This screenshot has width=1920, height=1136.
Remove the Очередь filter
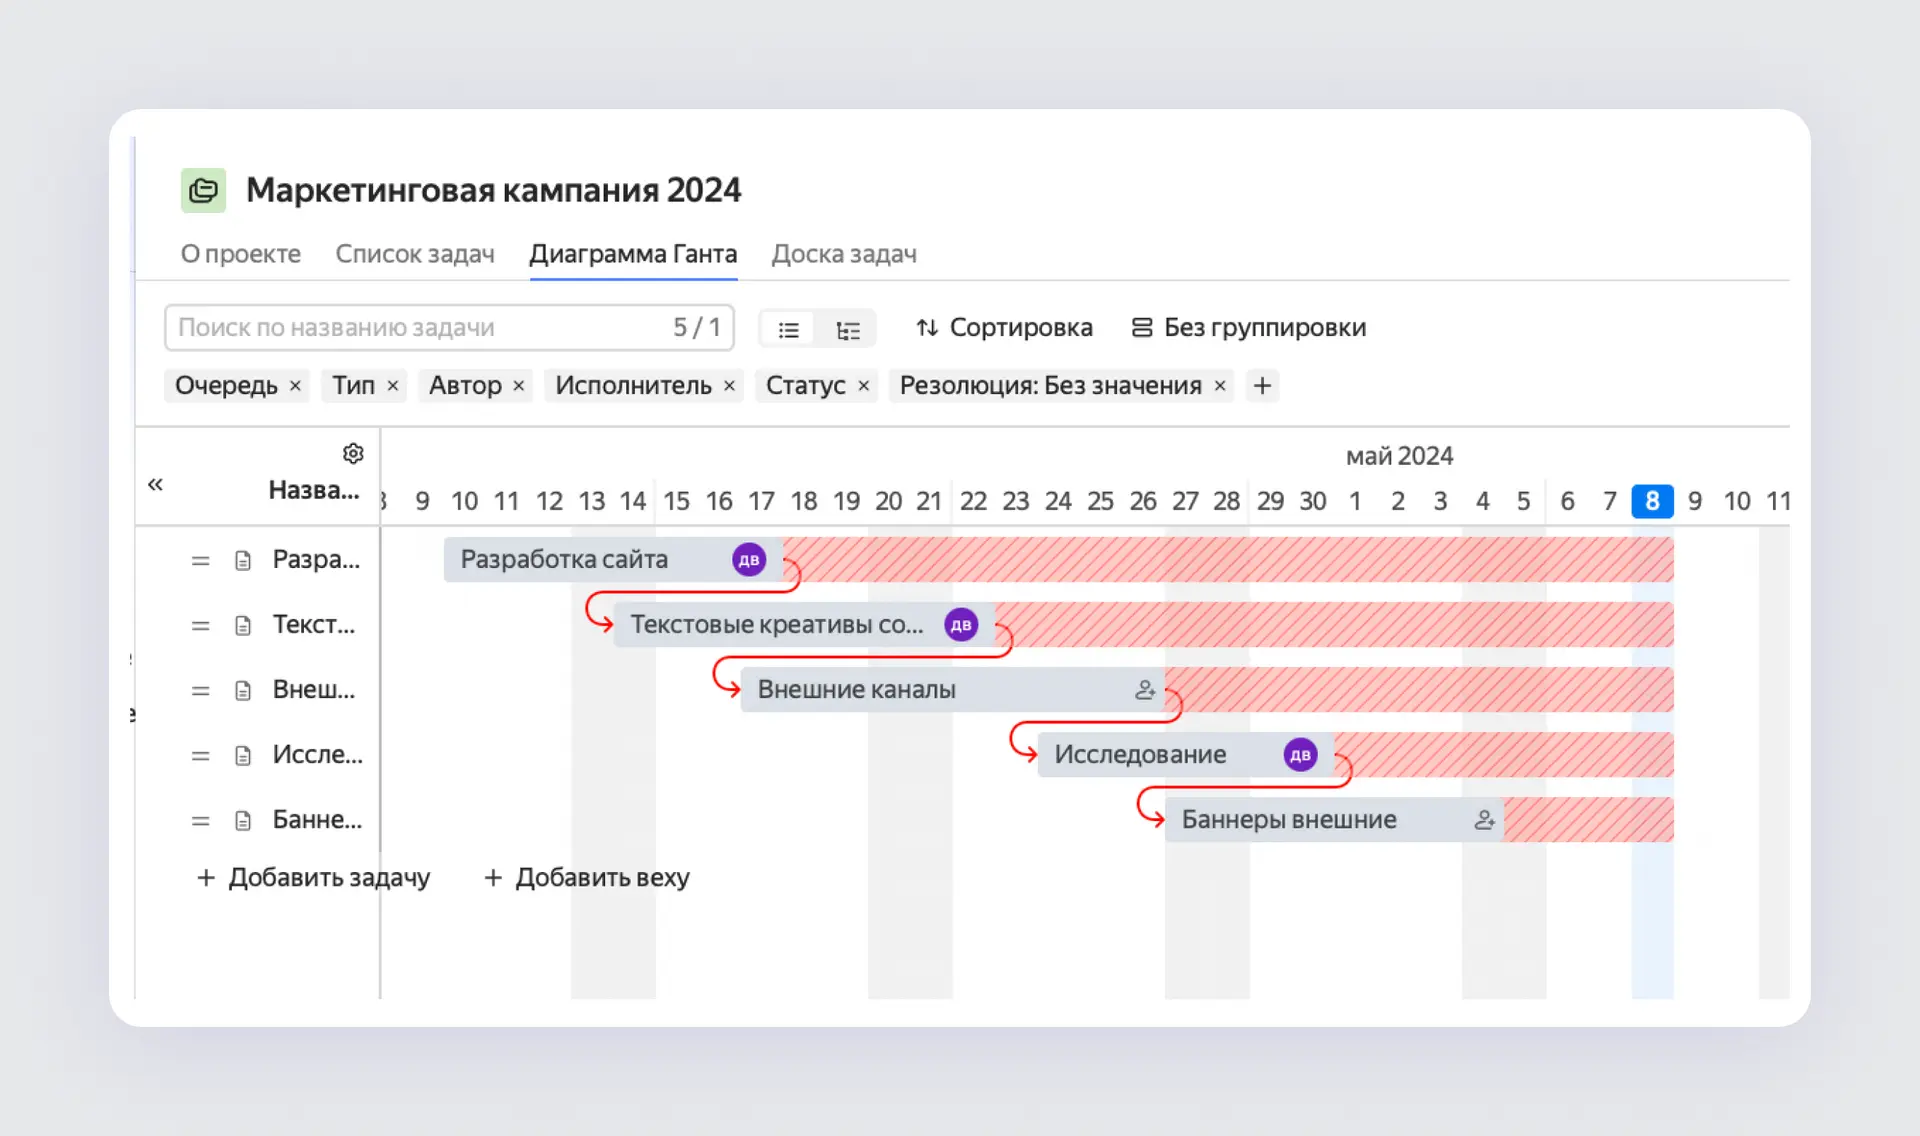[x=295, y=386]
